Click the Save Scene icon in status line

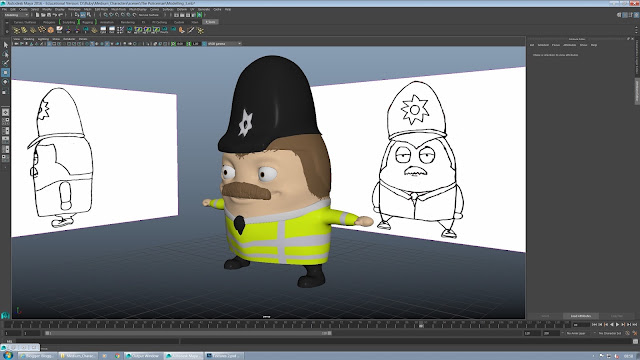point(49,15)
